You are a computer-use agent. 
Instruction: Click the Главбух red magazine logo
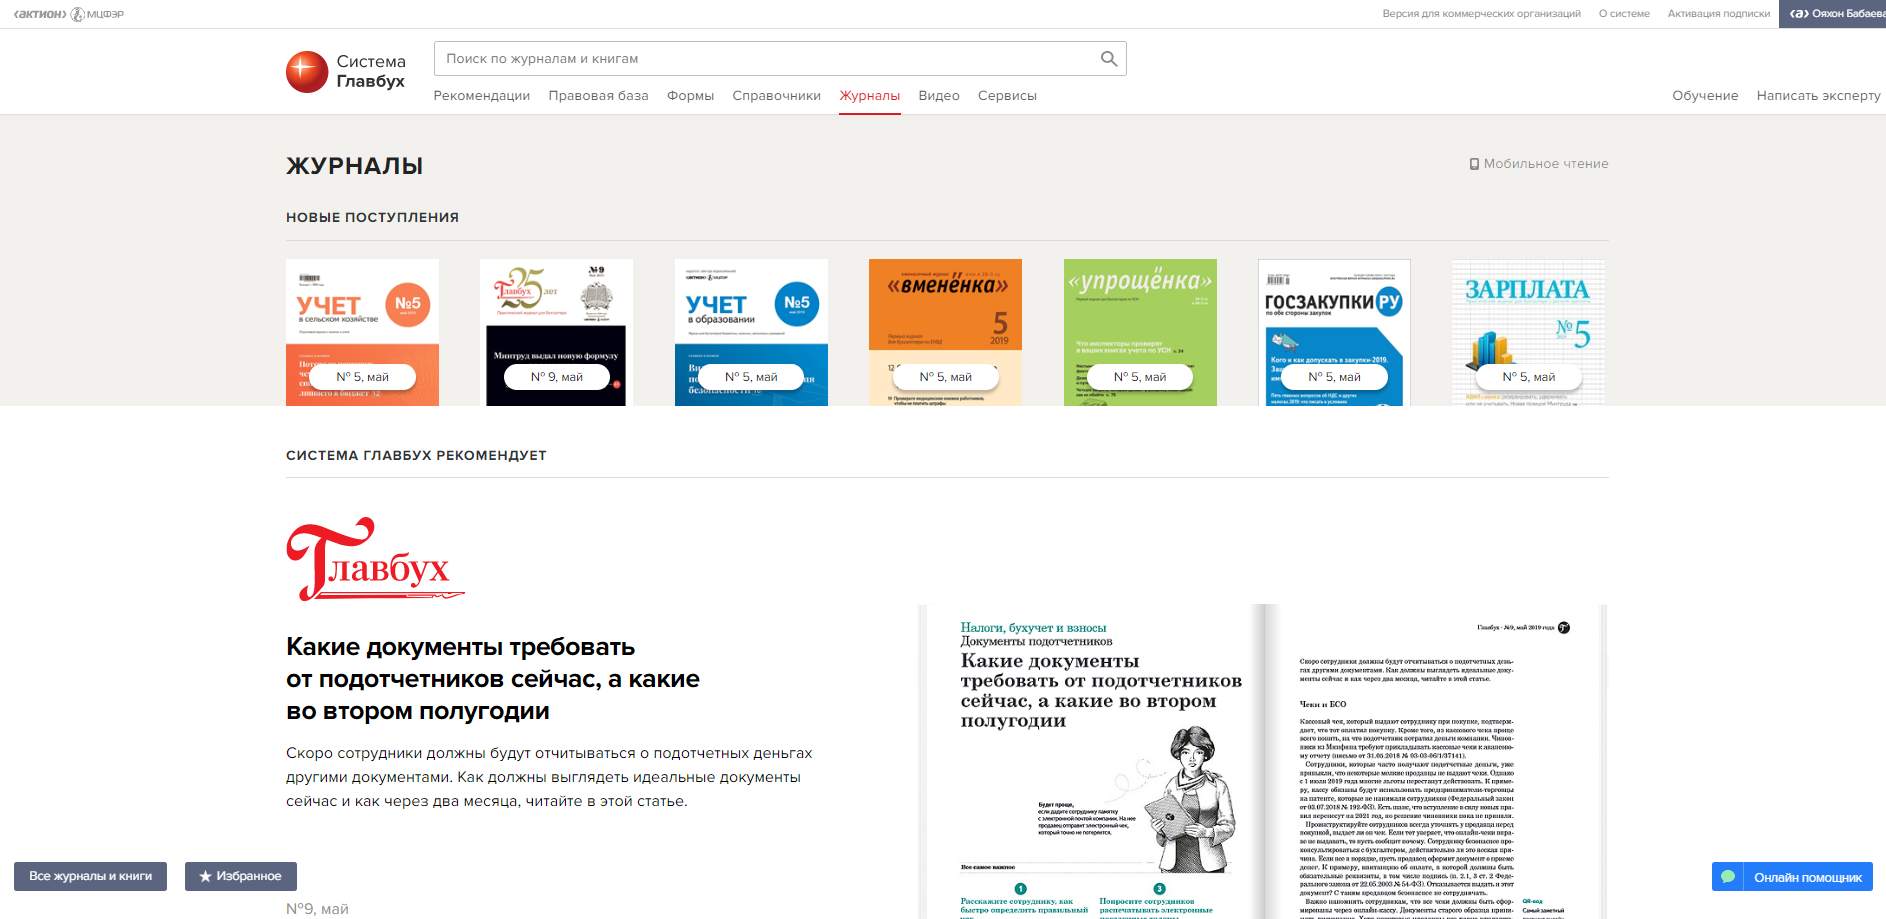[x=375, y=560]
